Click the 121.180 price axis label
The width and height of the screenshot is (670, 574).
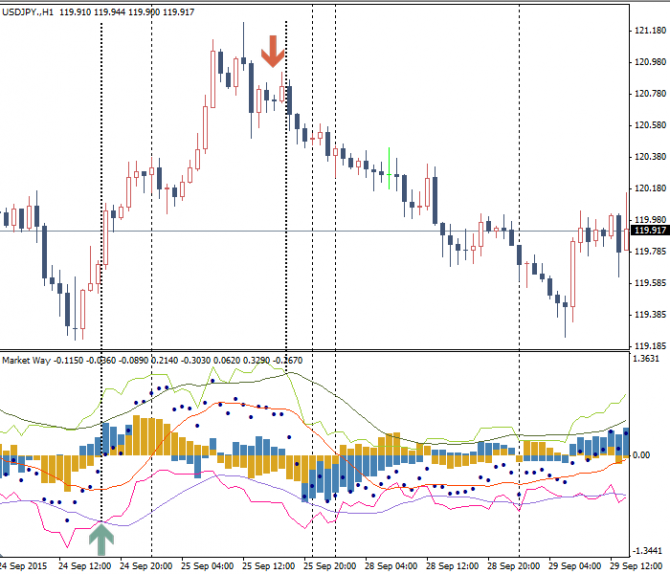point(650,31)
